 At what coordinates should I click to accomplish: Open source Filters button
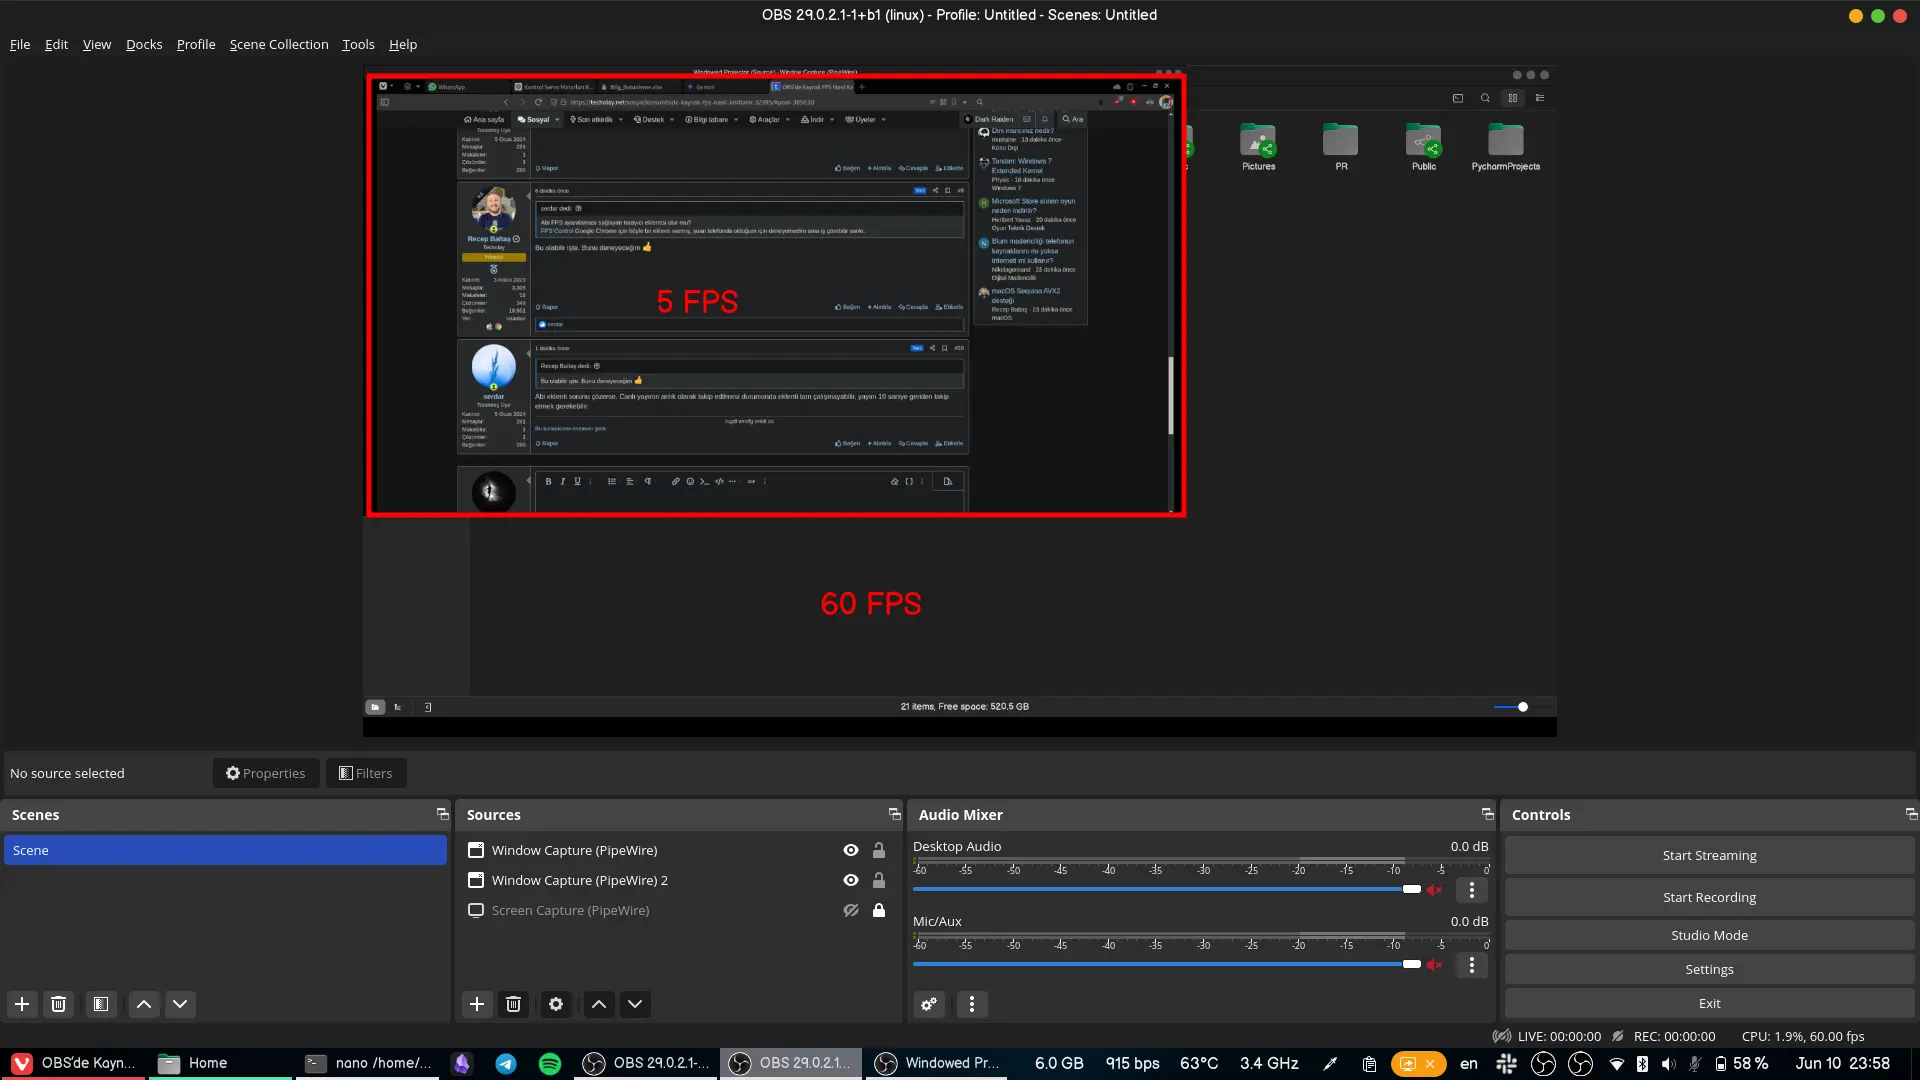click(x=366, y=773)
